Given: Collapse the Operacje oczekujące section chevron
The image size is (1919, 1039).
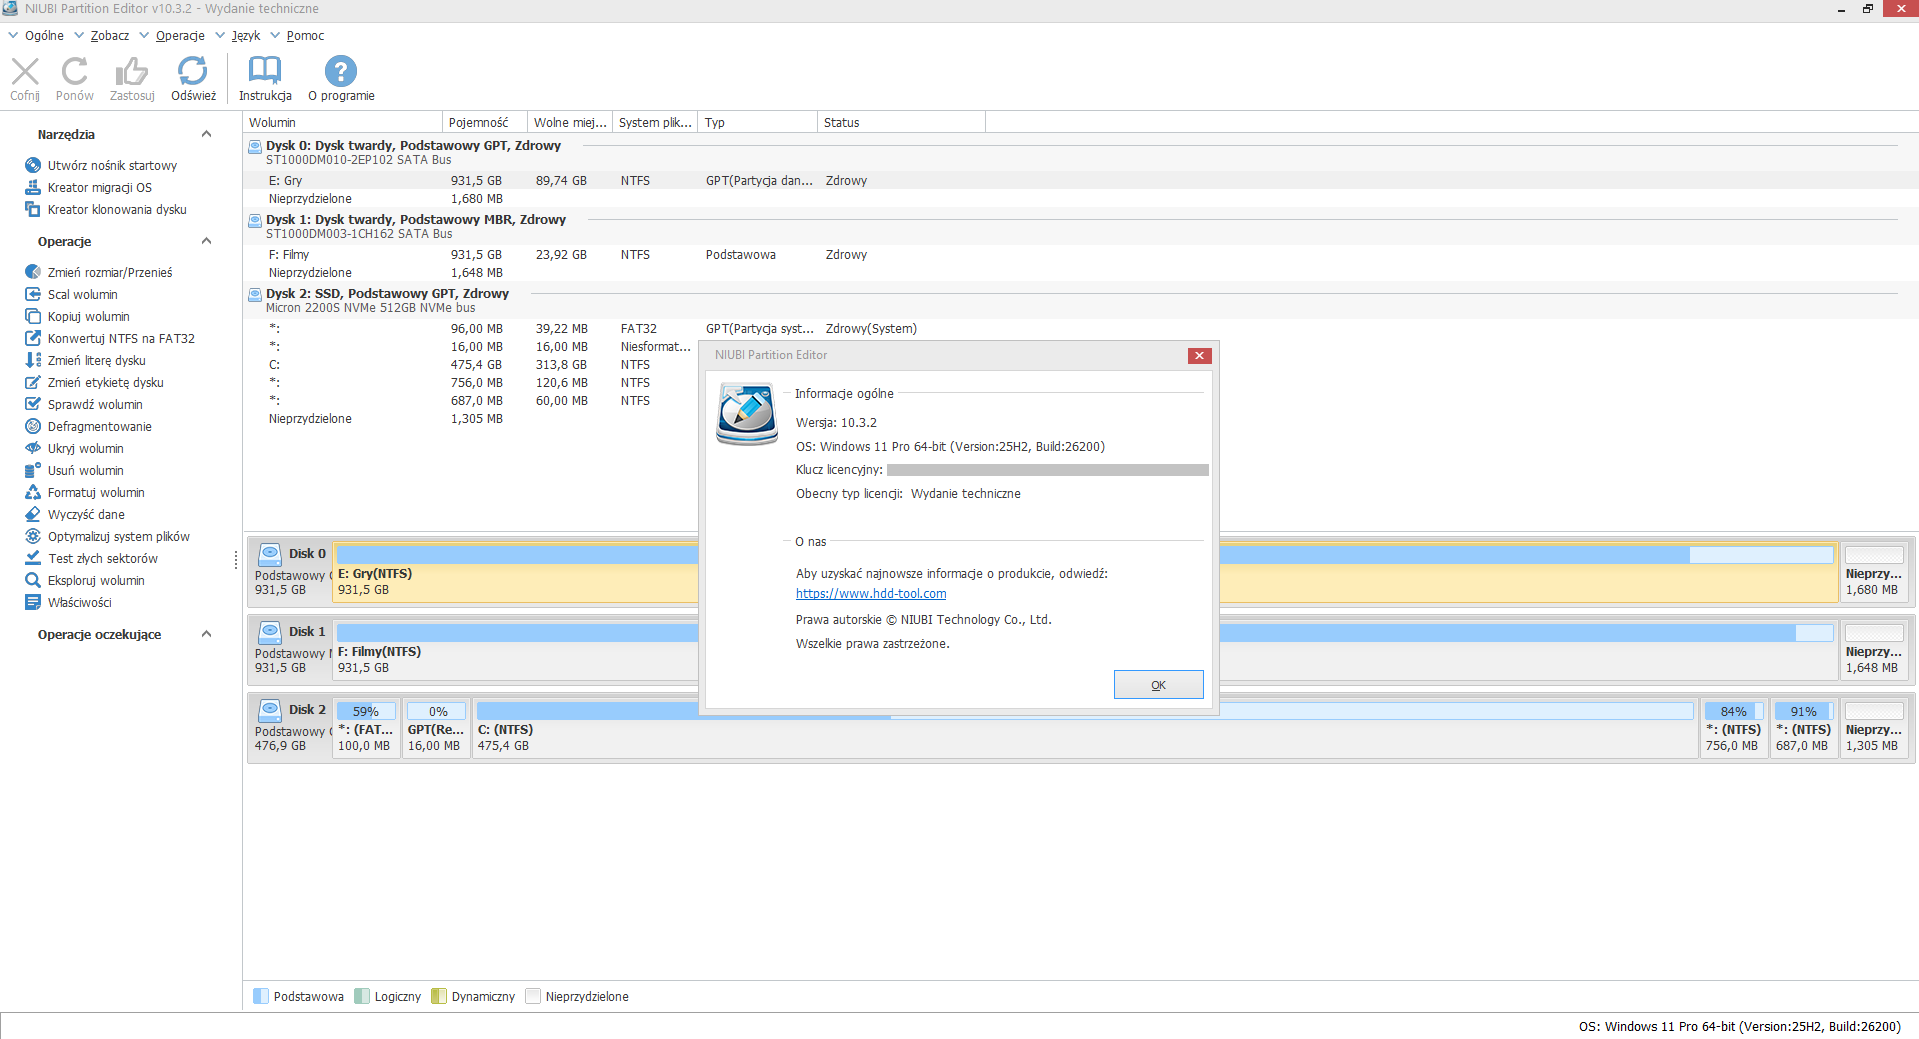Looking at the screenshot, I should coord(207,634).
